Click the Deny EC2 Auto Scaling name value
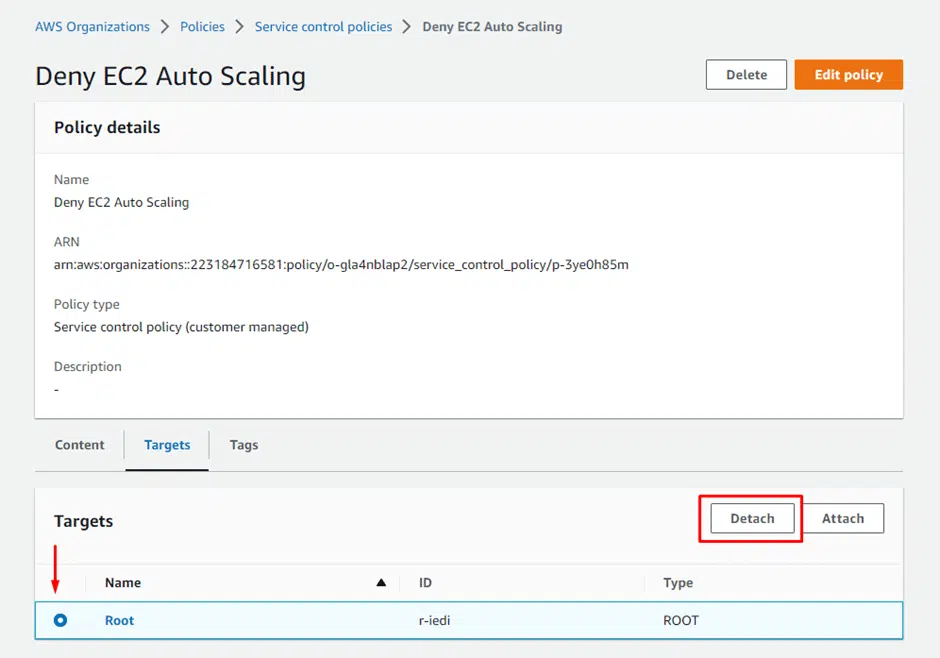Image resolution: width=940 pixels, height=658 pixels. (122, 203)
